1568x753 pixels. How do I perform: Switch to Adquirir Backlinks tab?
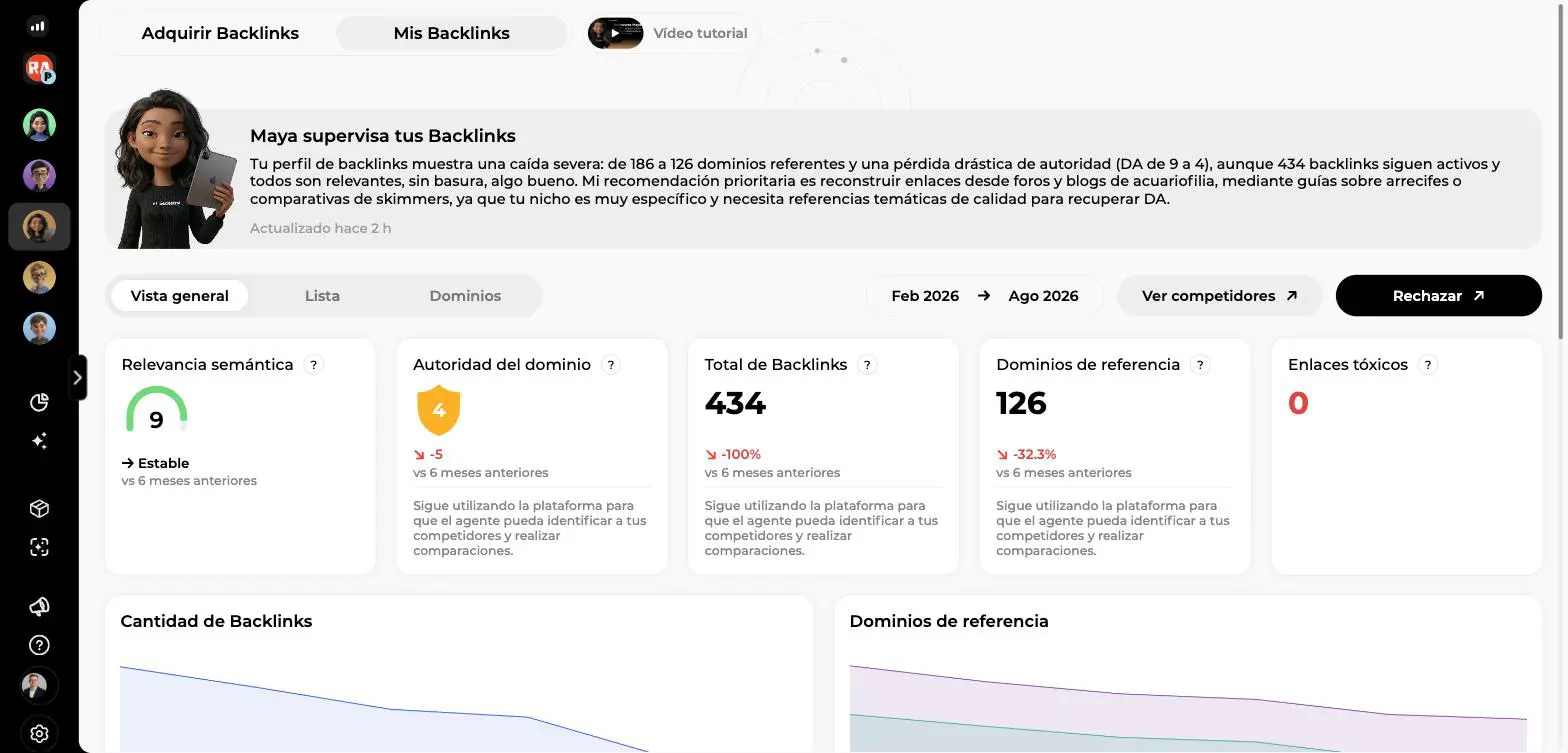click(x=220, y=33)
